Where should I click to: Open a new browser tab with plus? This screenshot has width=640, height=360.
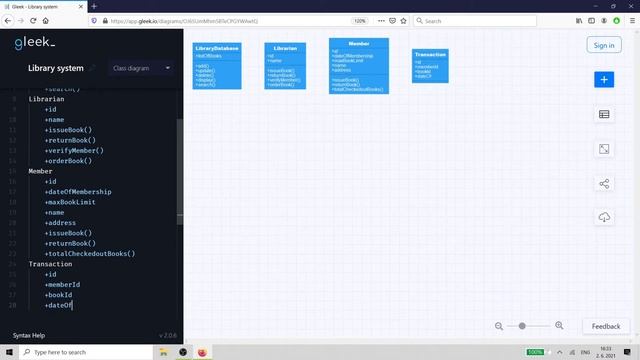coord(94,6)
